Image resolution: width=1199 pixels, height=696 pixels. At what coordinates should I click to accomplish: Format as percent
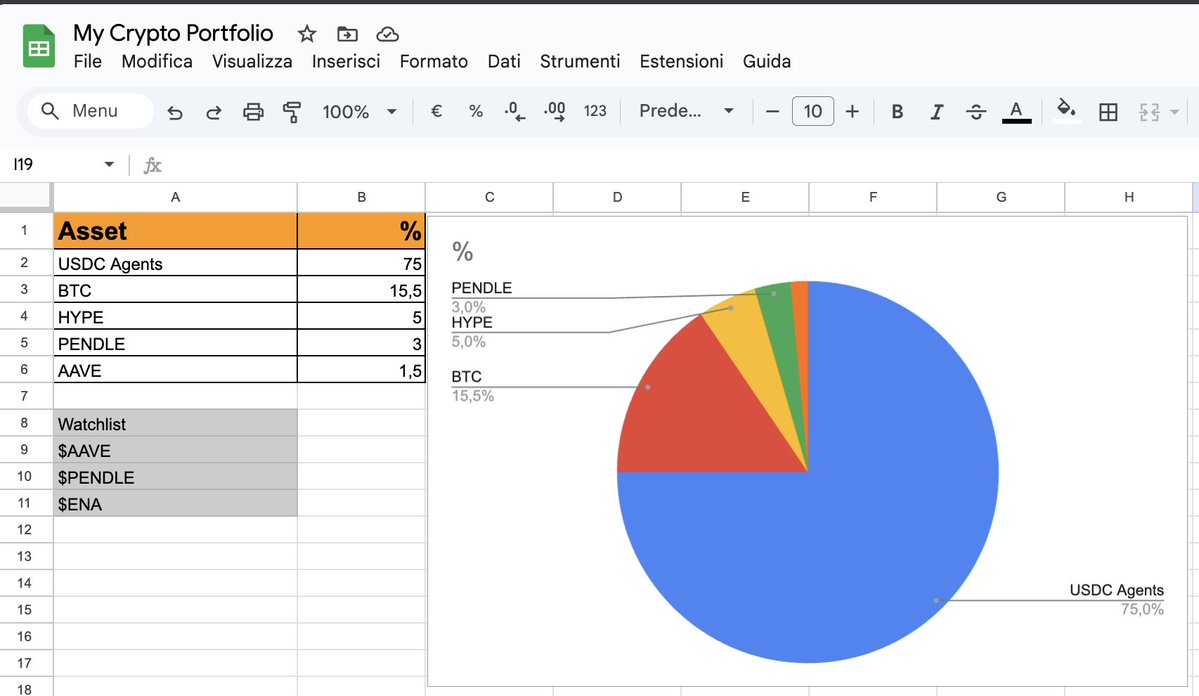(476, 112)
